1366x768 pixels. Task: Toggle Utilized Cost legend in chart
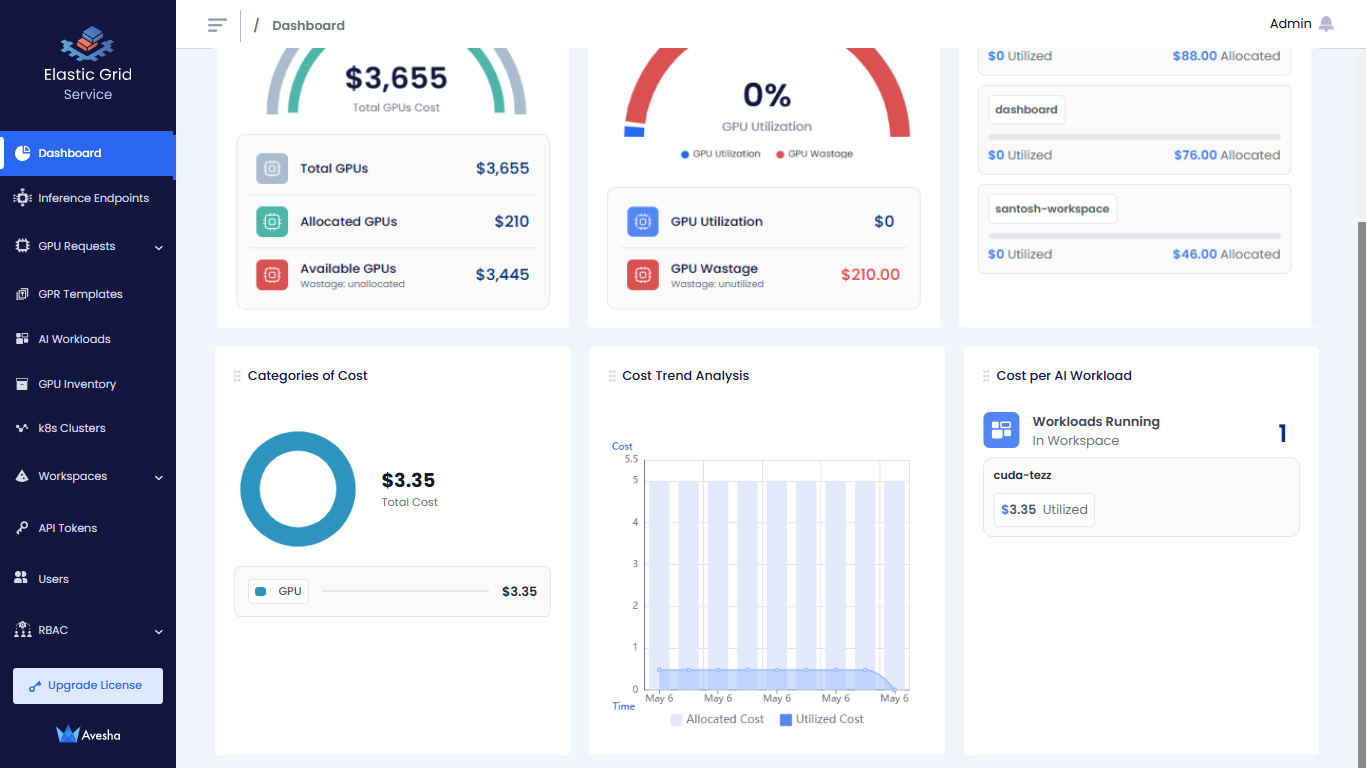coord(821,719)
